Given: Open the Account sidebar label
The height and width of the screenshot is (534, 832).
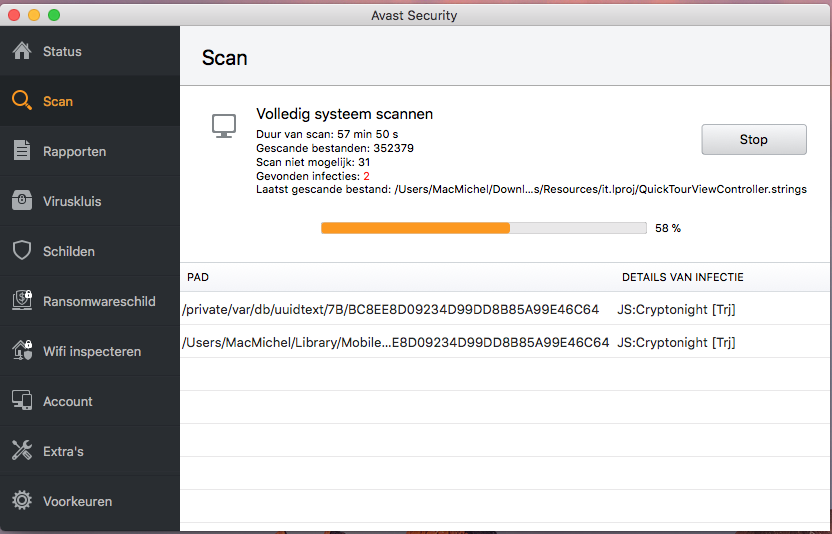Looking at the screenshot, I should pos(67,401).
